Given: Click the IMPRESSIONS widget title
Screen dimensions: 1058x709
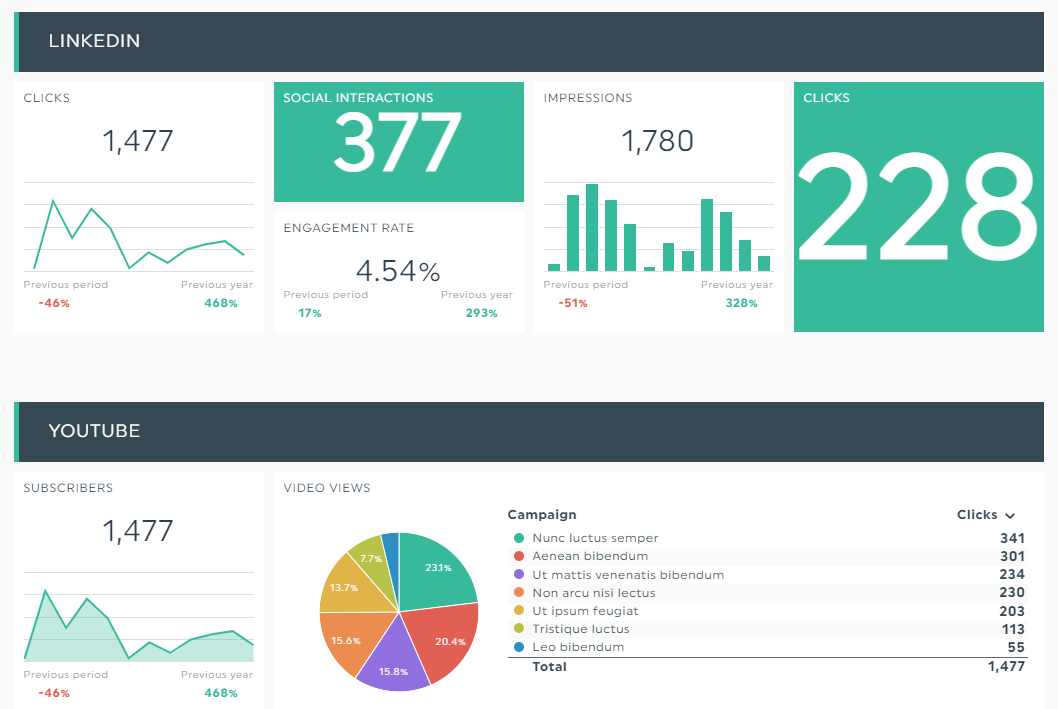Looking at the screenshot, I should 588,98.
